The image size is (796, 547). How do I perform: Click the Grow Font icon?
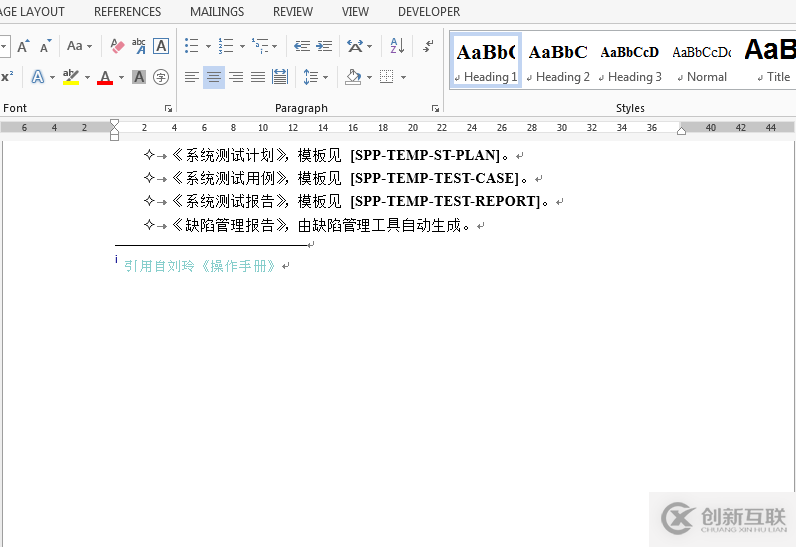23,46
